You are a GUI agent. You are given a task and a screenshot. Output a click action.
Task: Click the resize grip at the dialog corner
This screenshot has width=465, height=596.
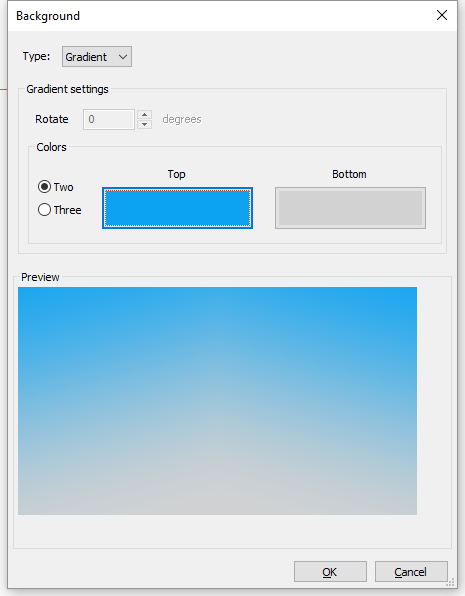451,583
